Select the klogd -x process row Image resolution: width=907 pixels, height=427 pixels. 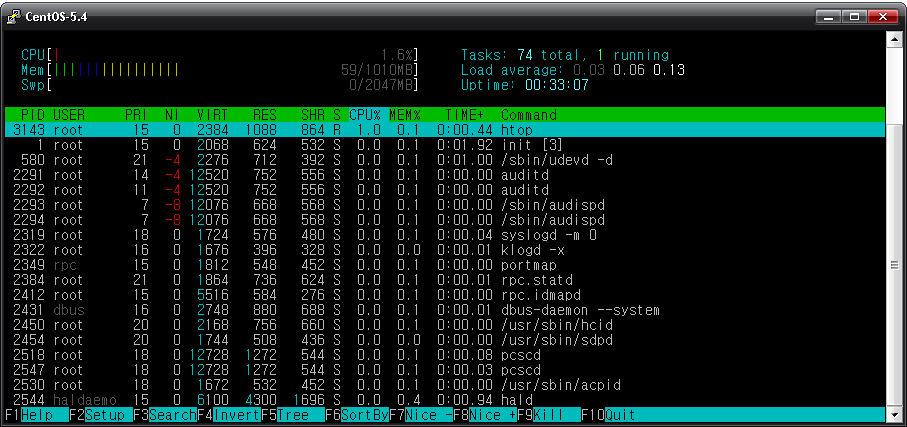tap(445, 250)
